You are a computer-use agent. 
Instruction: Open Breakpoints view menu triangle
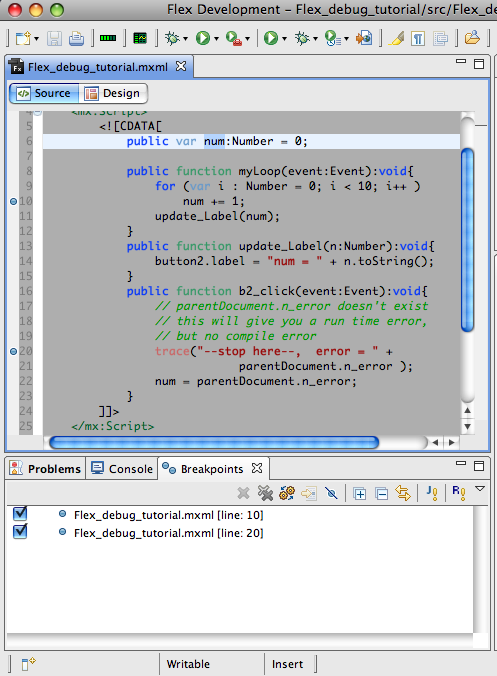coord(480,489)
